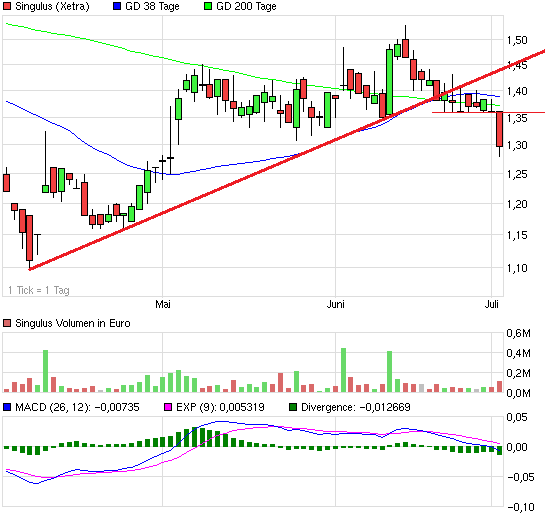Click the 0,6M volume axis label
This screenshot has width=545, height=515.
pos(518,333)
